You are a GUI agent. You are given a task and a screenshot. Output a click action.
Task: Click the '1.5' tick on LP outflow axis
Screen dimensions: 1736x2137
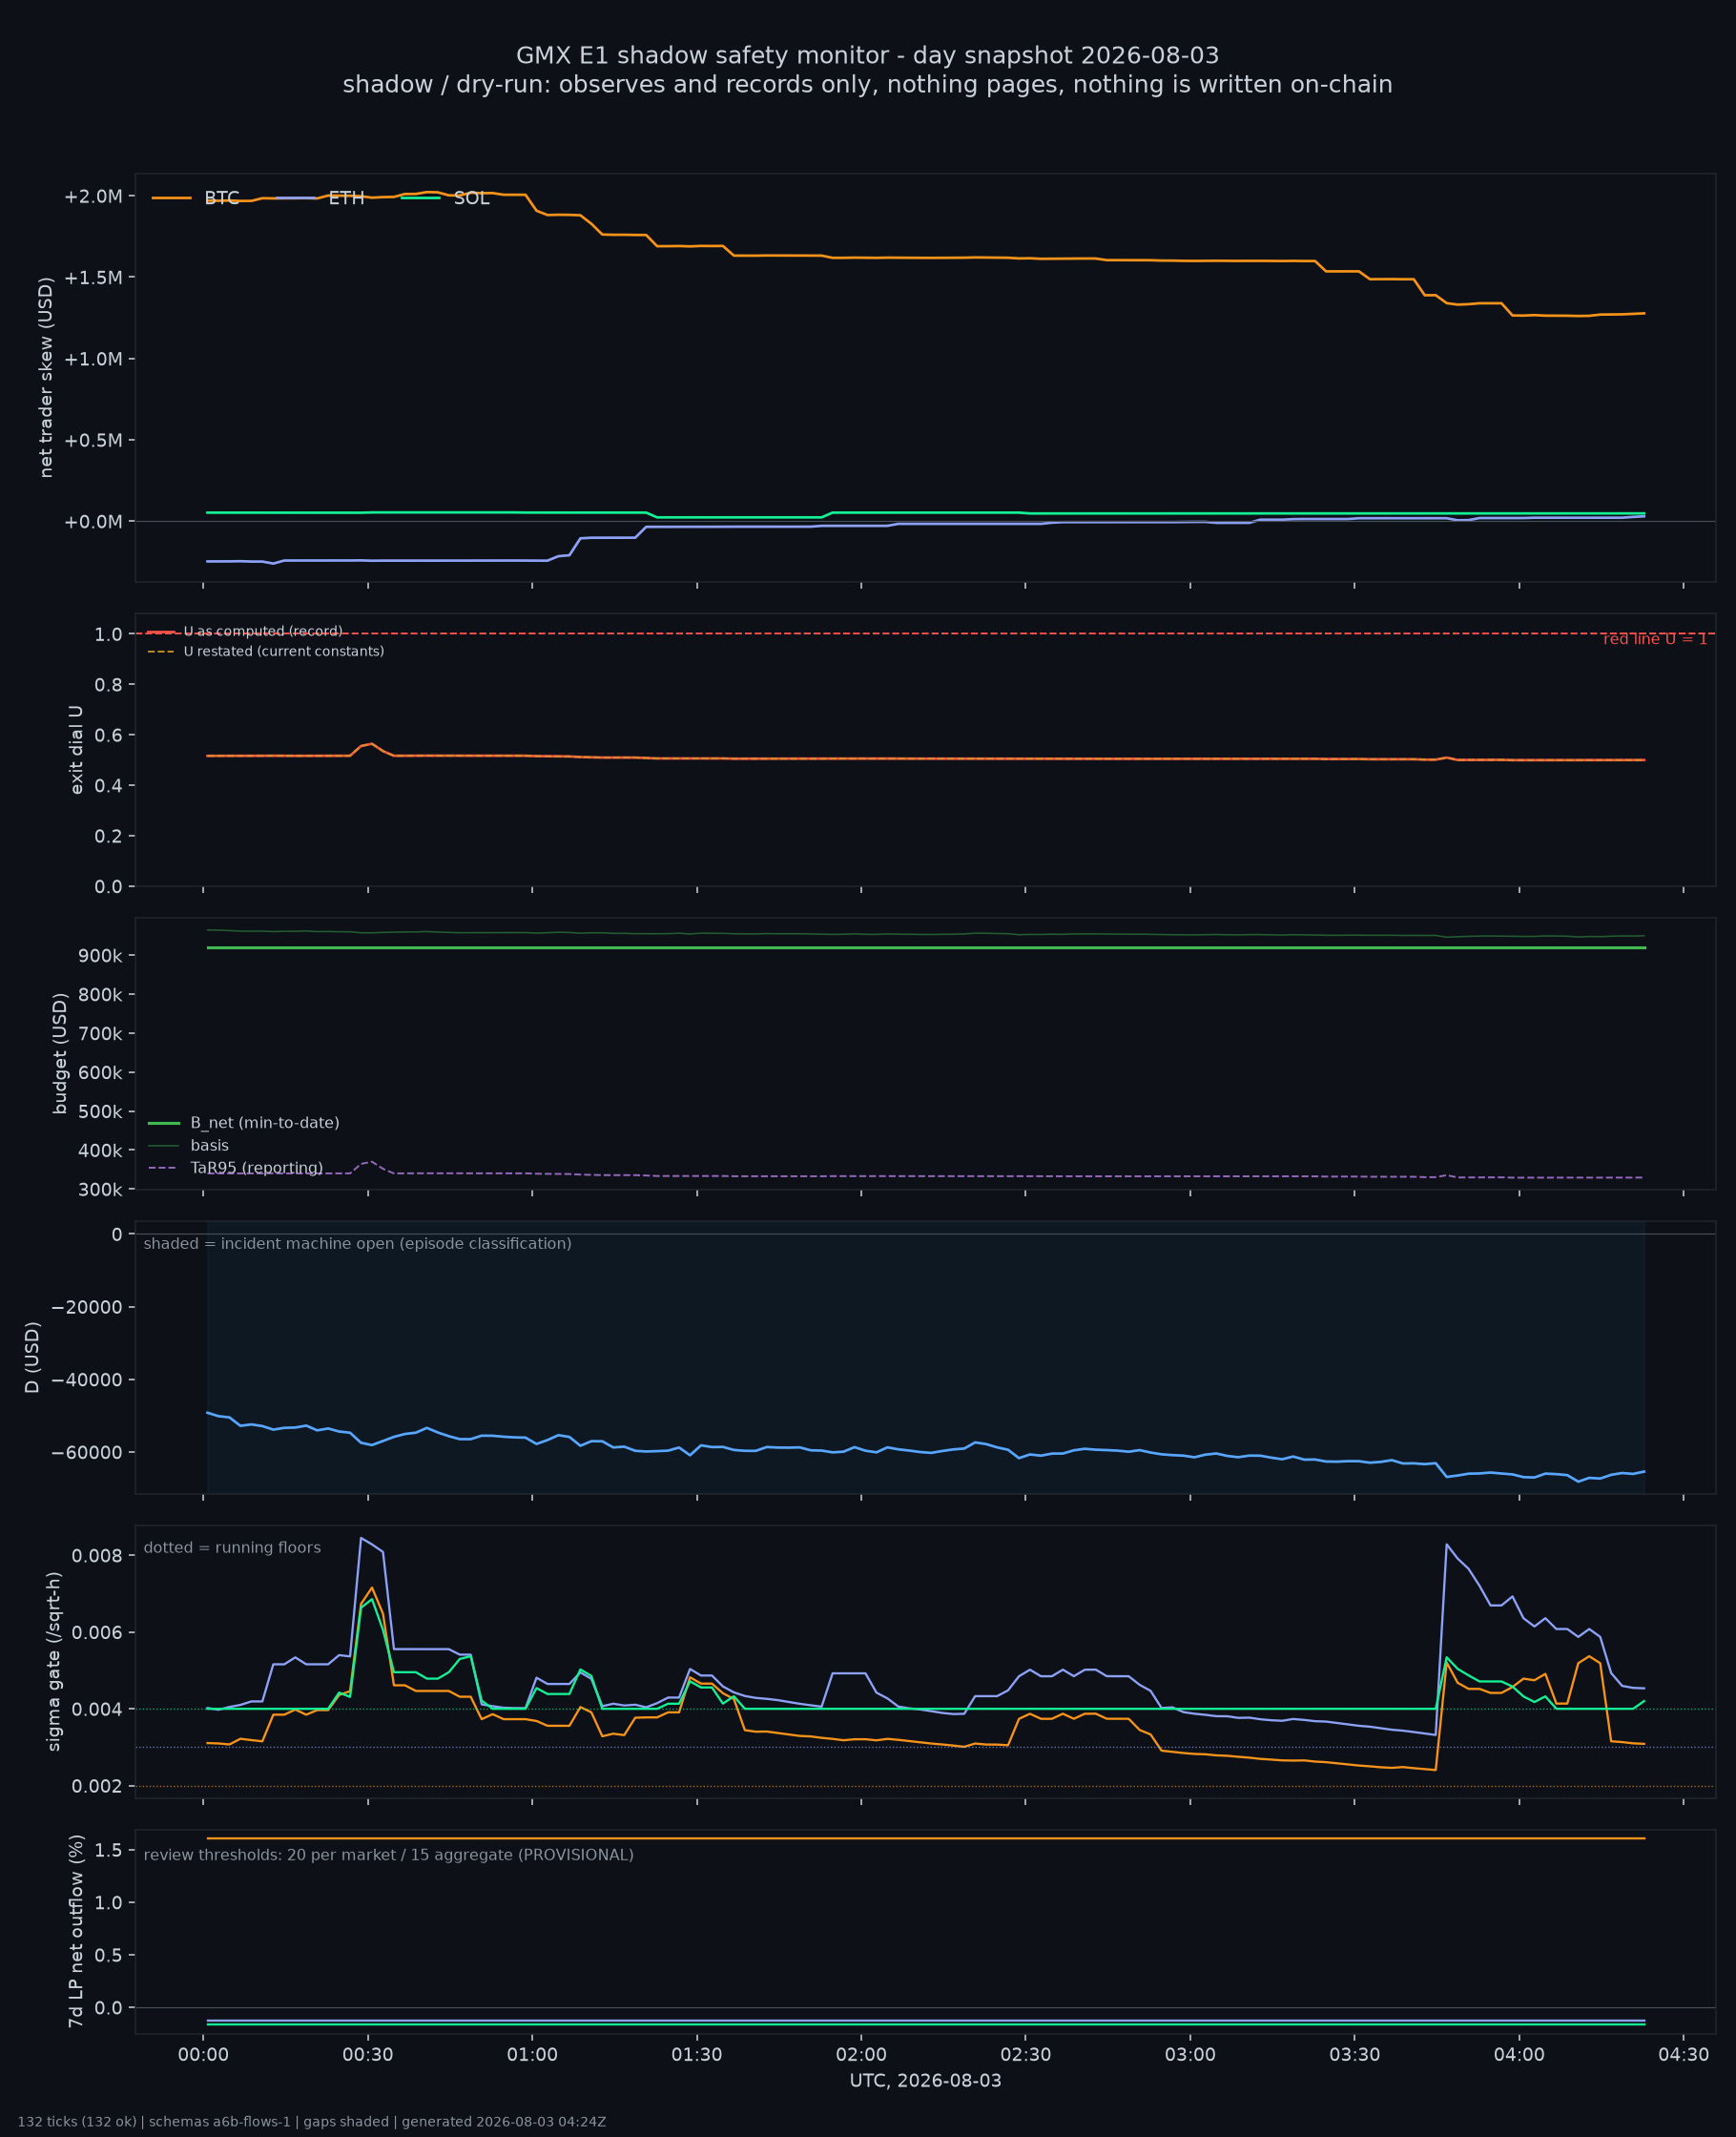108,1851
